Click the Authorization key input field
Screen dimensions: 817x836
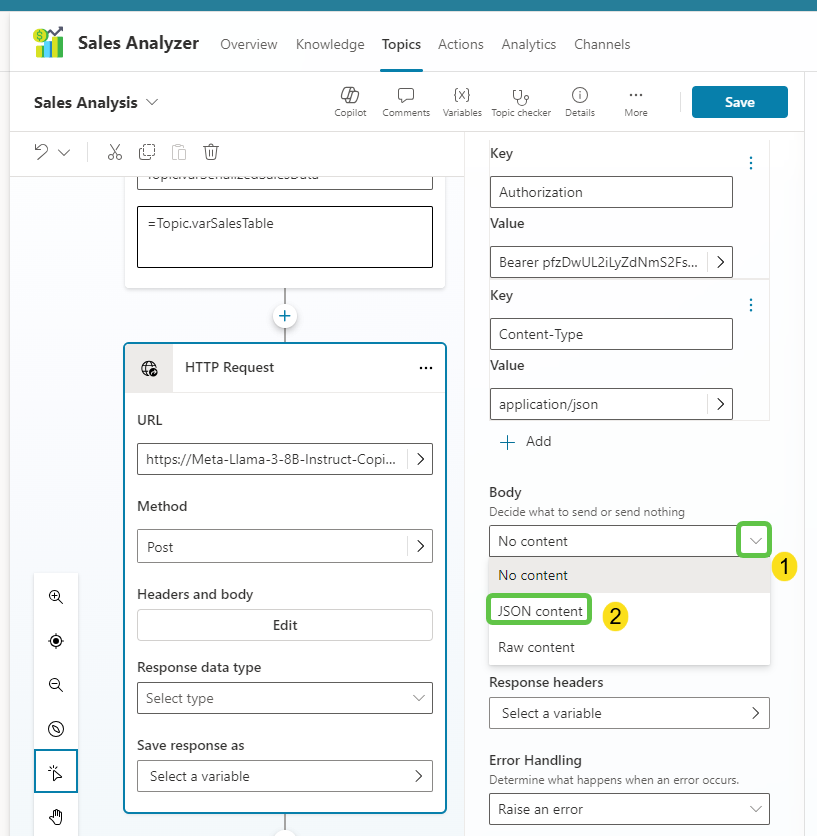(x=611, y=192)
